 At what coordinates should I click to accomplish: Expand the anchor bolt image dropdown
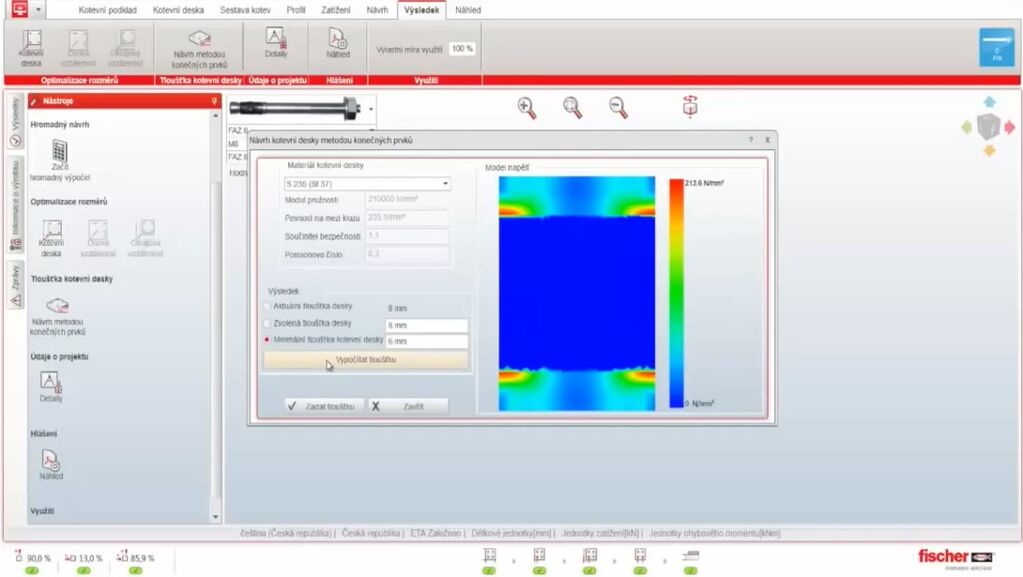[x=371, y=107]
